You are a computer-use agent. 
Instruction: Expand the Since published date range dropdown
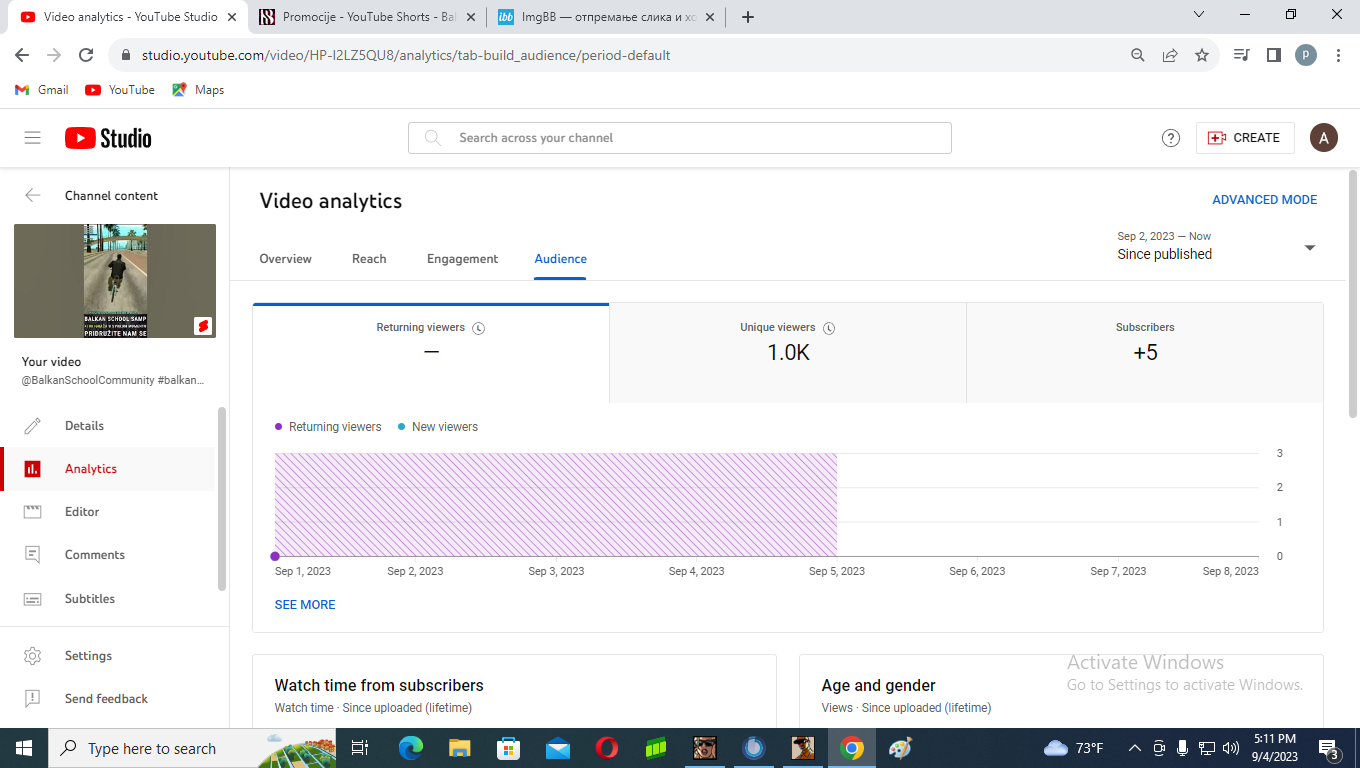pos(1310,248)
